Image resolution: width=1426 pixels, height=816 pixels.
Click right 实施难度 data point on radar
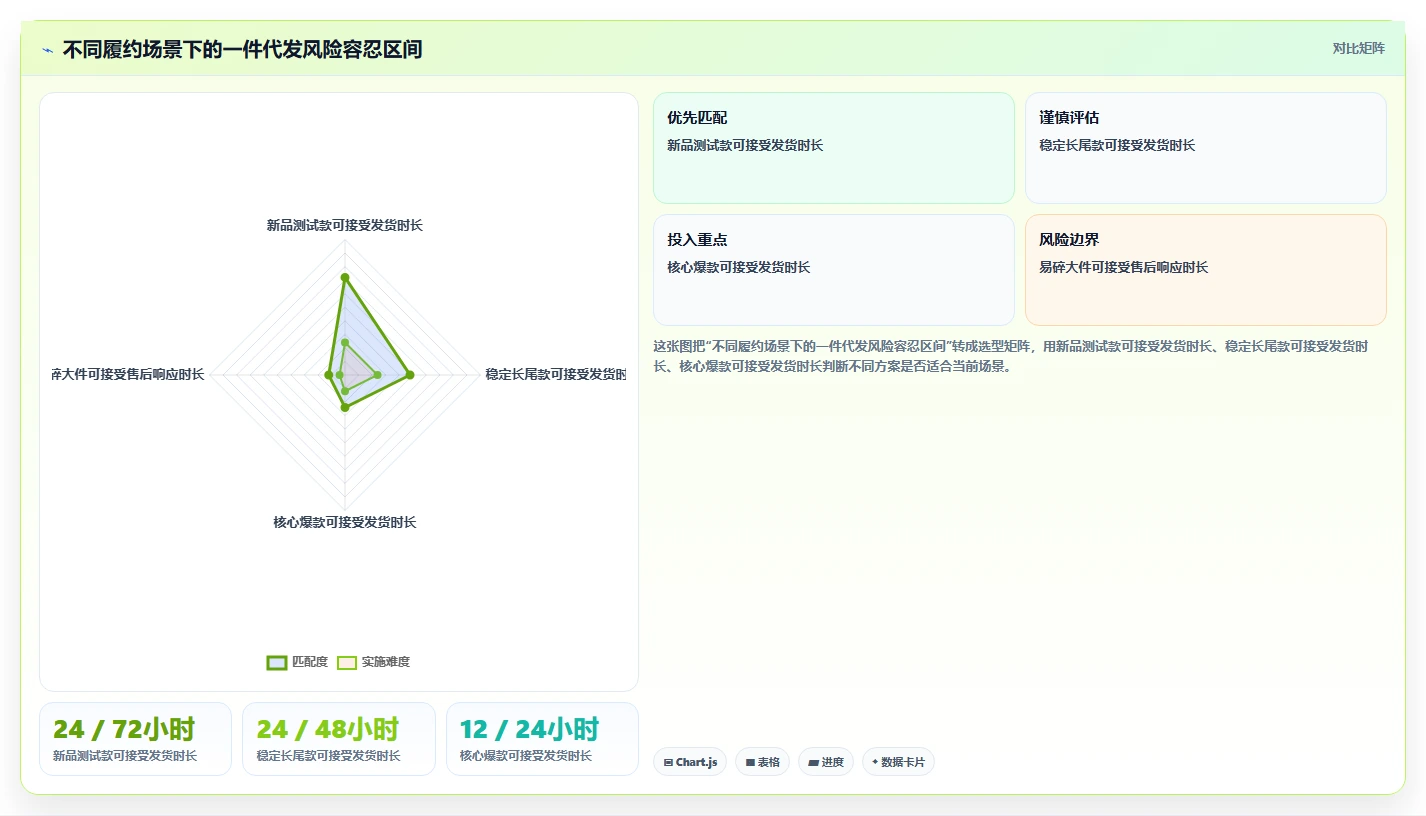pos(377,375)
